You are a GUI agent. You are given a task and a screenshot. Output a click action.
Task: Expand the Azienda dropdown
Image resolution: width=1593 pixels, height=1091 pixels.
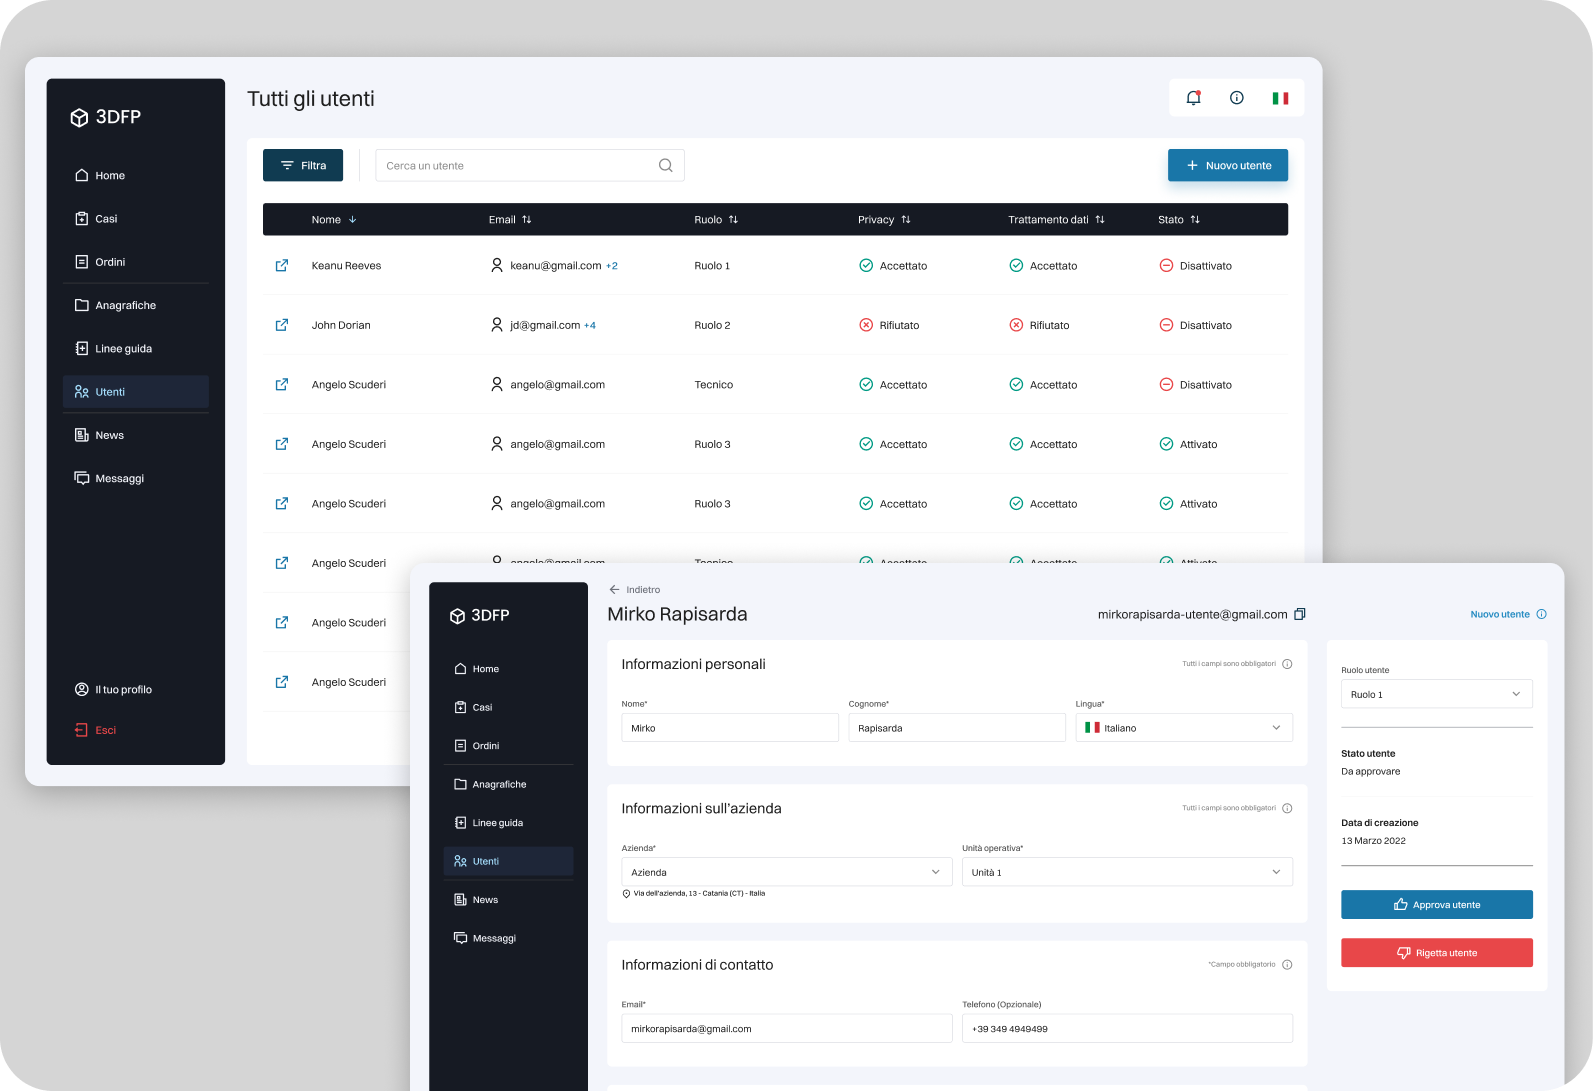787,872
